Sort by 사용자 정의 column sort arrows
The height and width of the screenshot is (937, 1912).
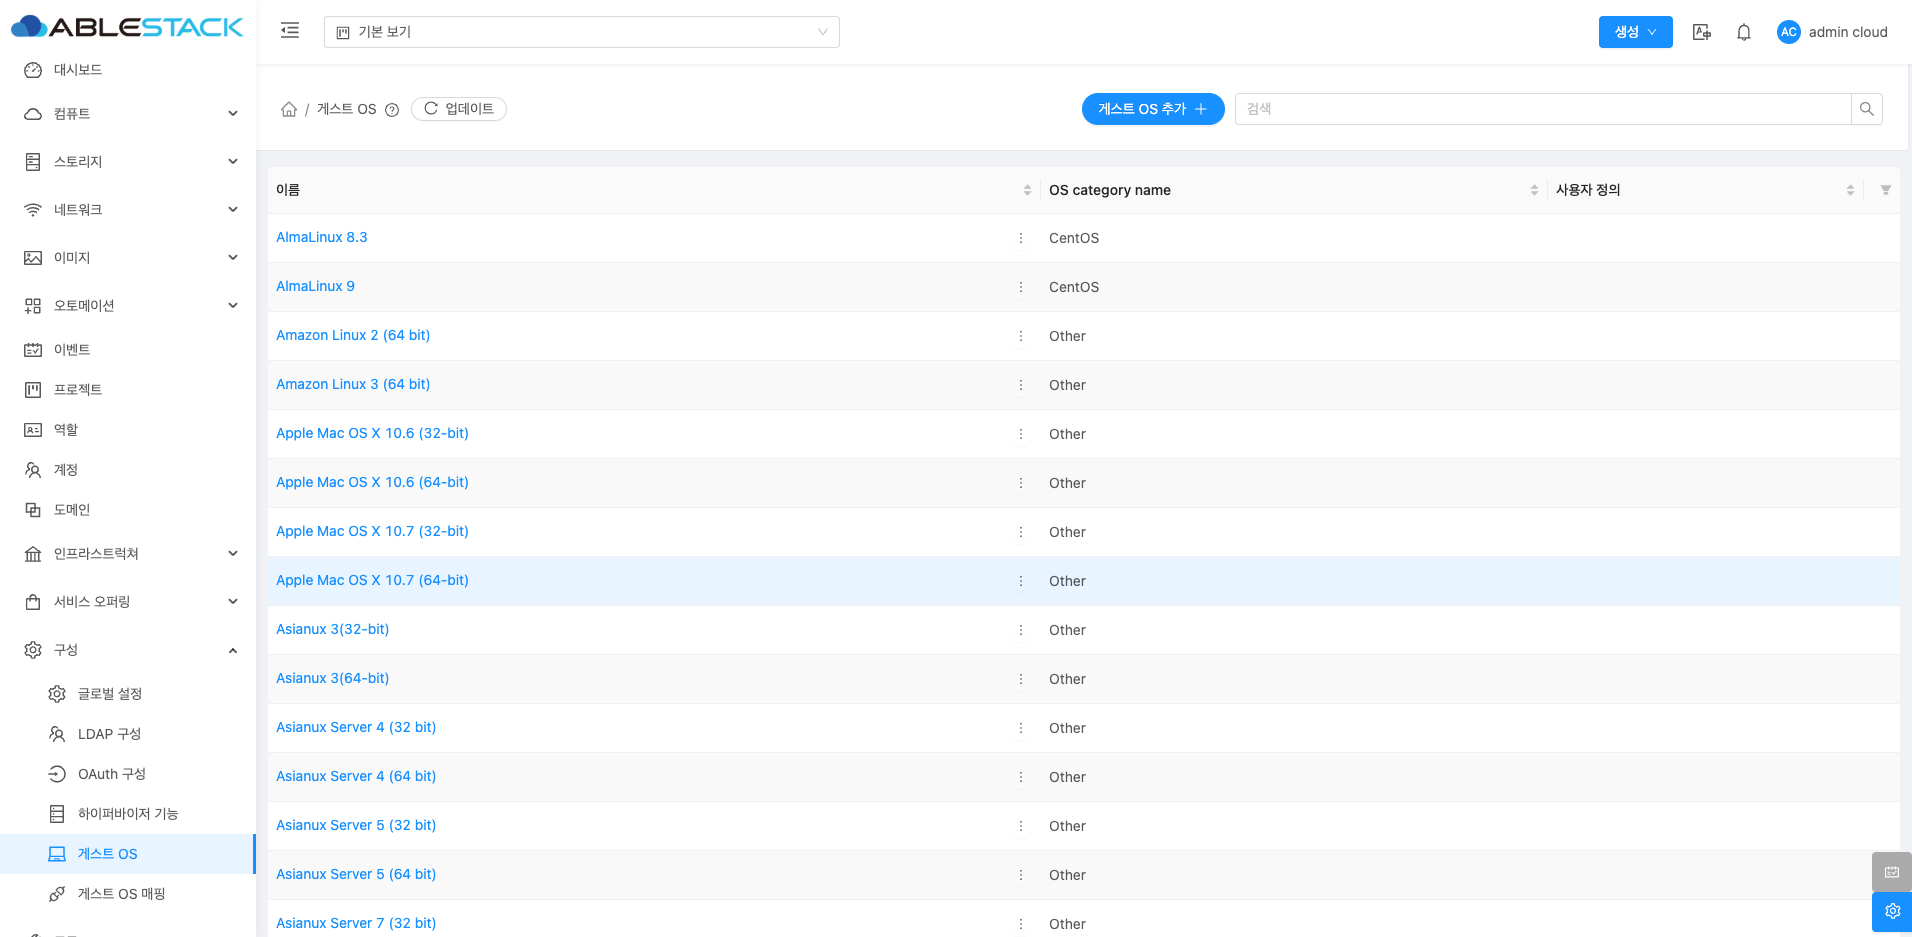pos(1850,190)
